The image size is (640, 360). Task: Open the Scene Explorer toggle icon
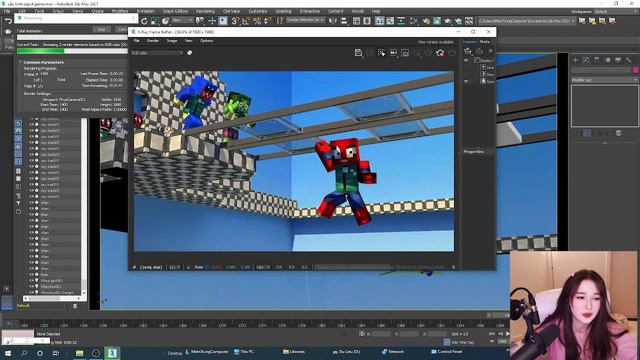click(356, 20)
